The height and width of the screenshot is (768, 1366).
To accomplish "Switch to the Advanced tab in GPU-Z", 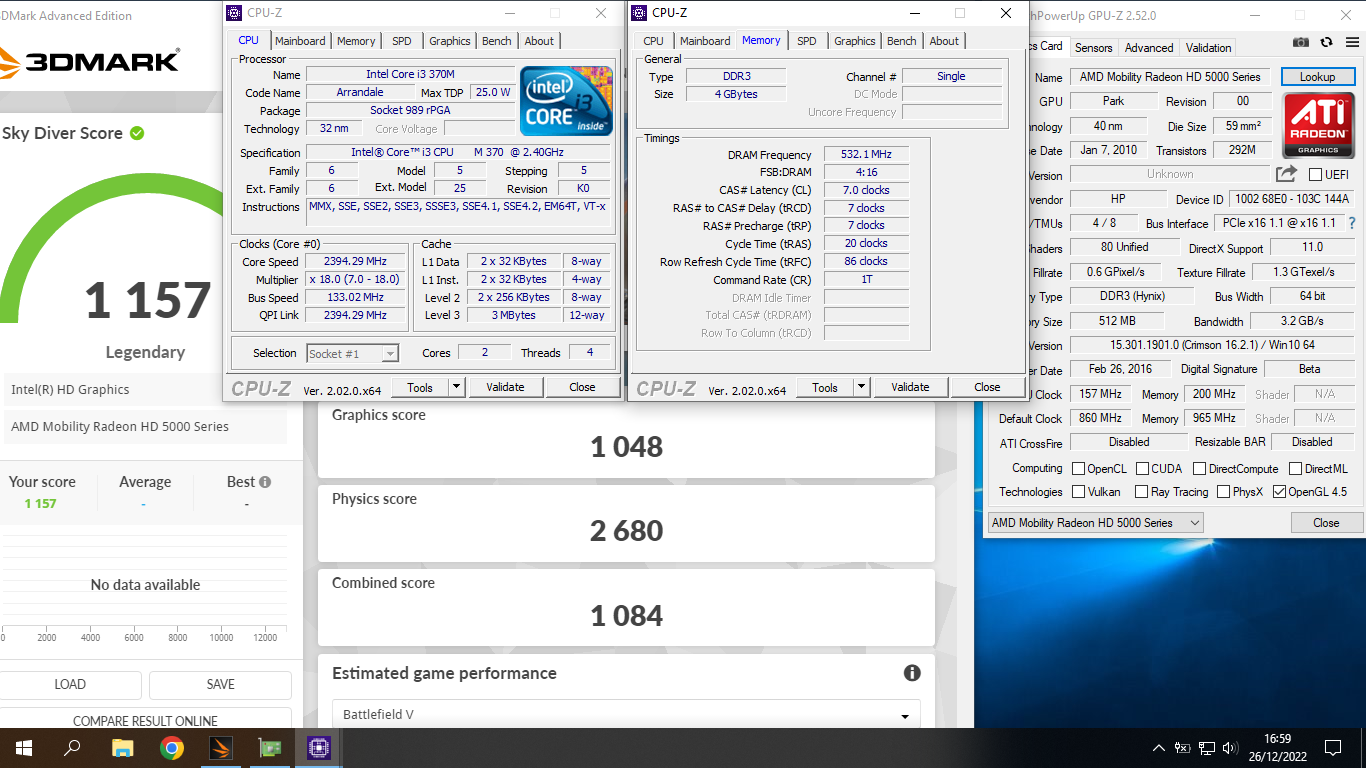I will (1149, 48).
